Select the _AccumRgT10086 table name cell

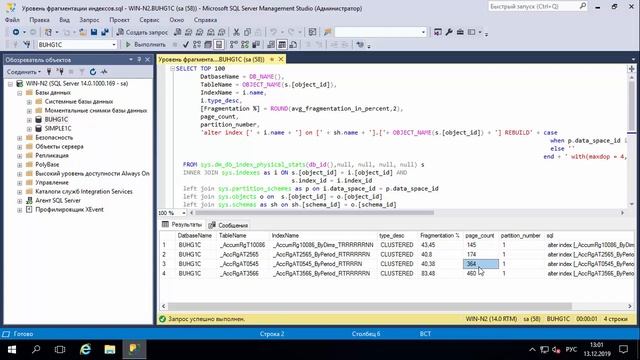(242, 245)
